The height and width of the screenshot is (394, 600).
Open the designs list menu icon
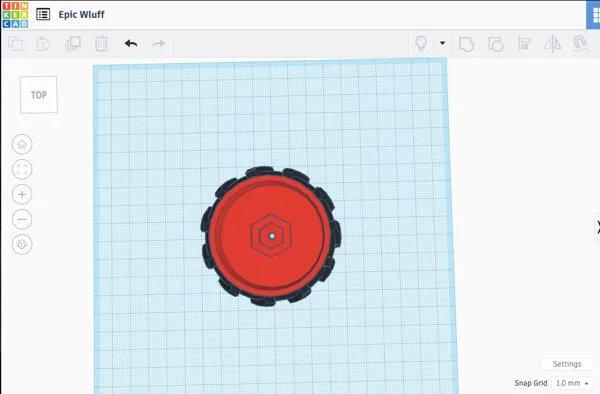(x=43, y=15)
